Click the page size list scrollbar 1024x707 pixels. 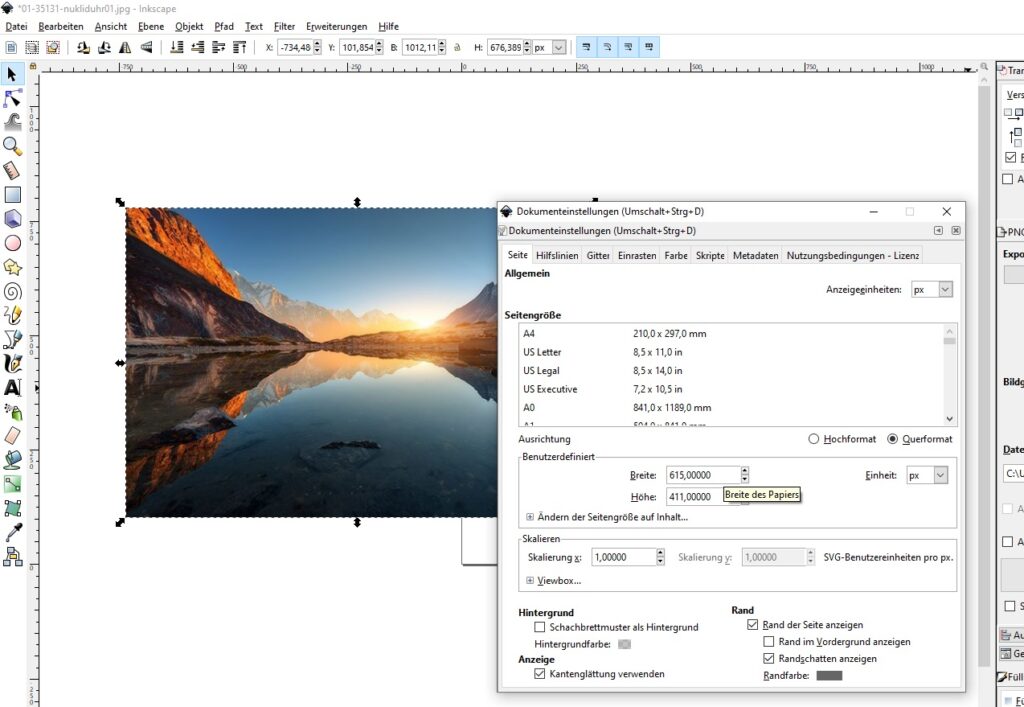click(x=949, y=375)
